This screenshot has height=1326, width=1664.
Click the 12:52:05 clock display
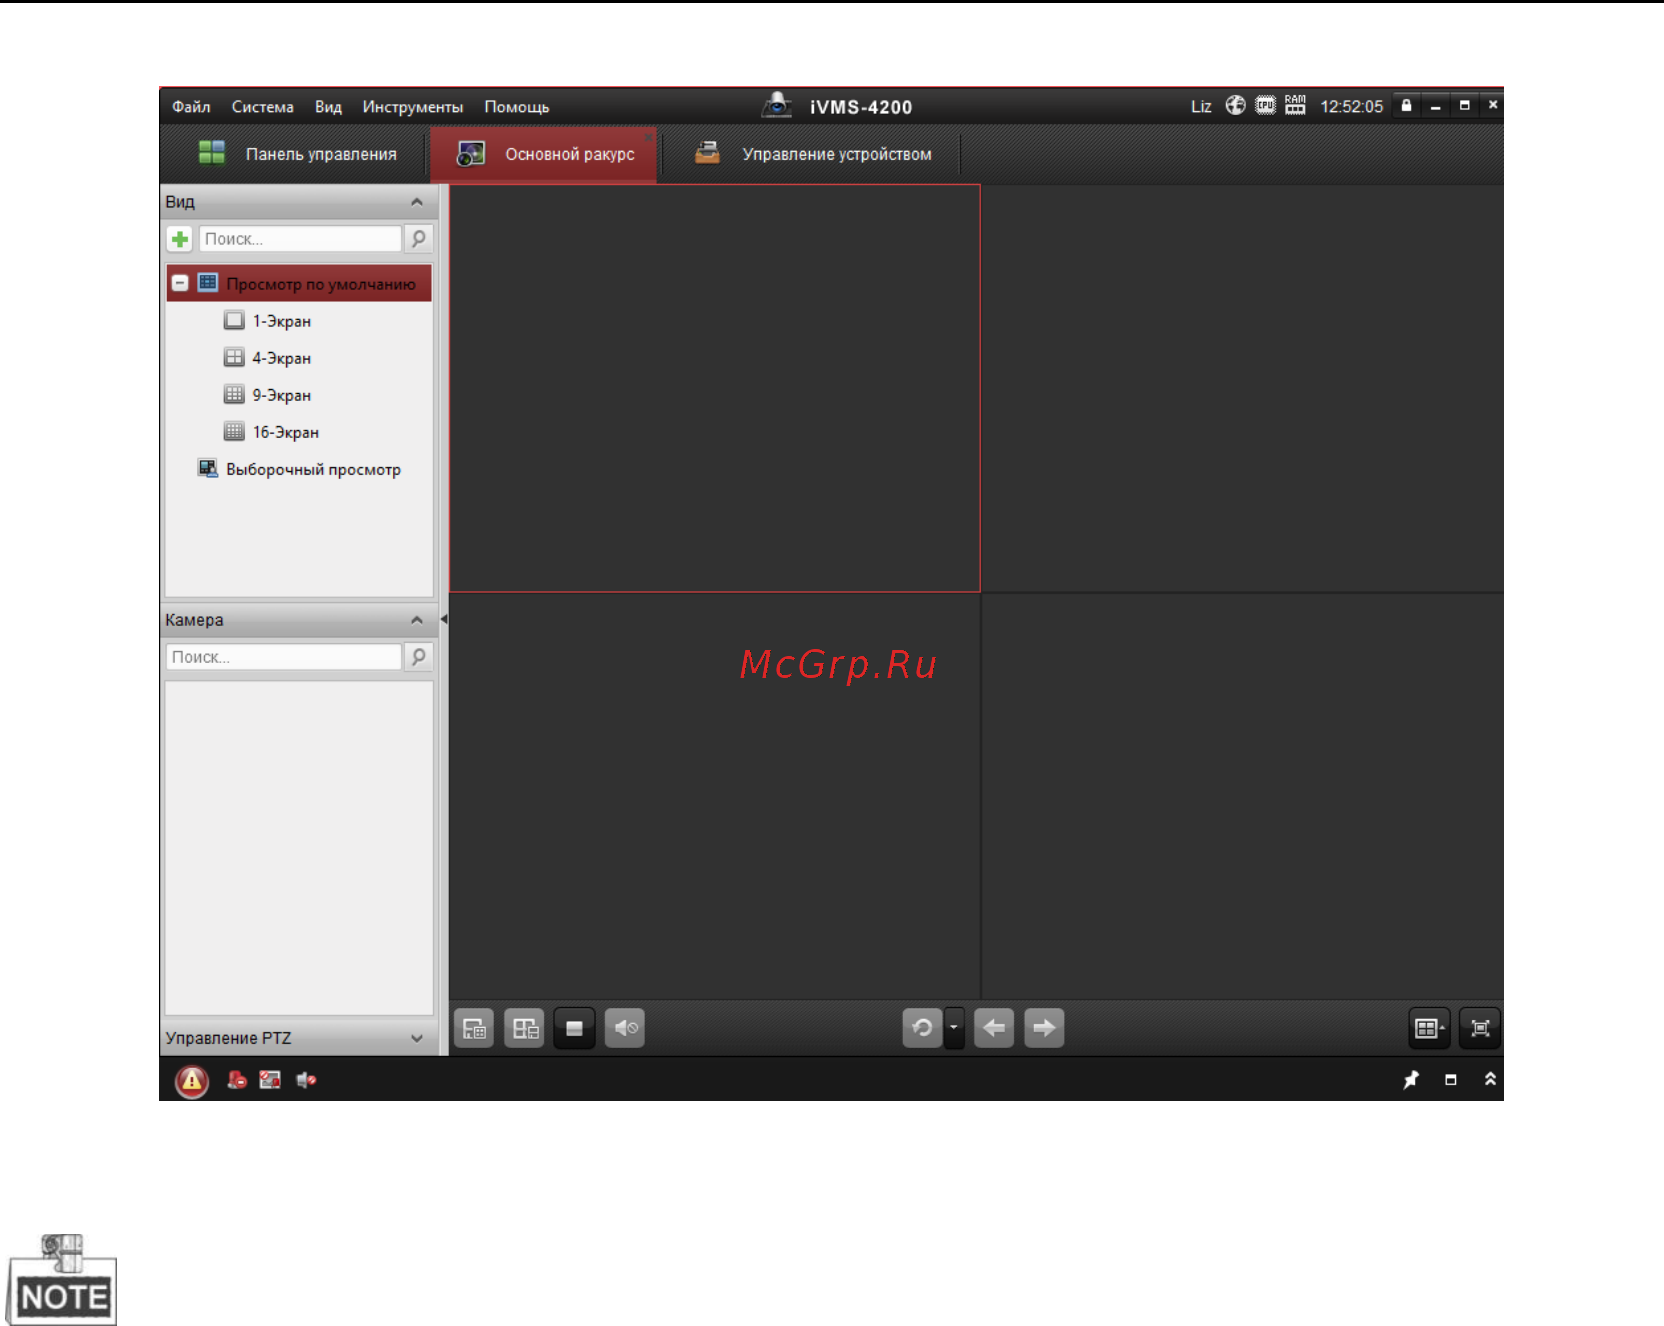click(1352, 106)
